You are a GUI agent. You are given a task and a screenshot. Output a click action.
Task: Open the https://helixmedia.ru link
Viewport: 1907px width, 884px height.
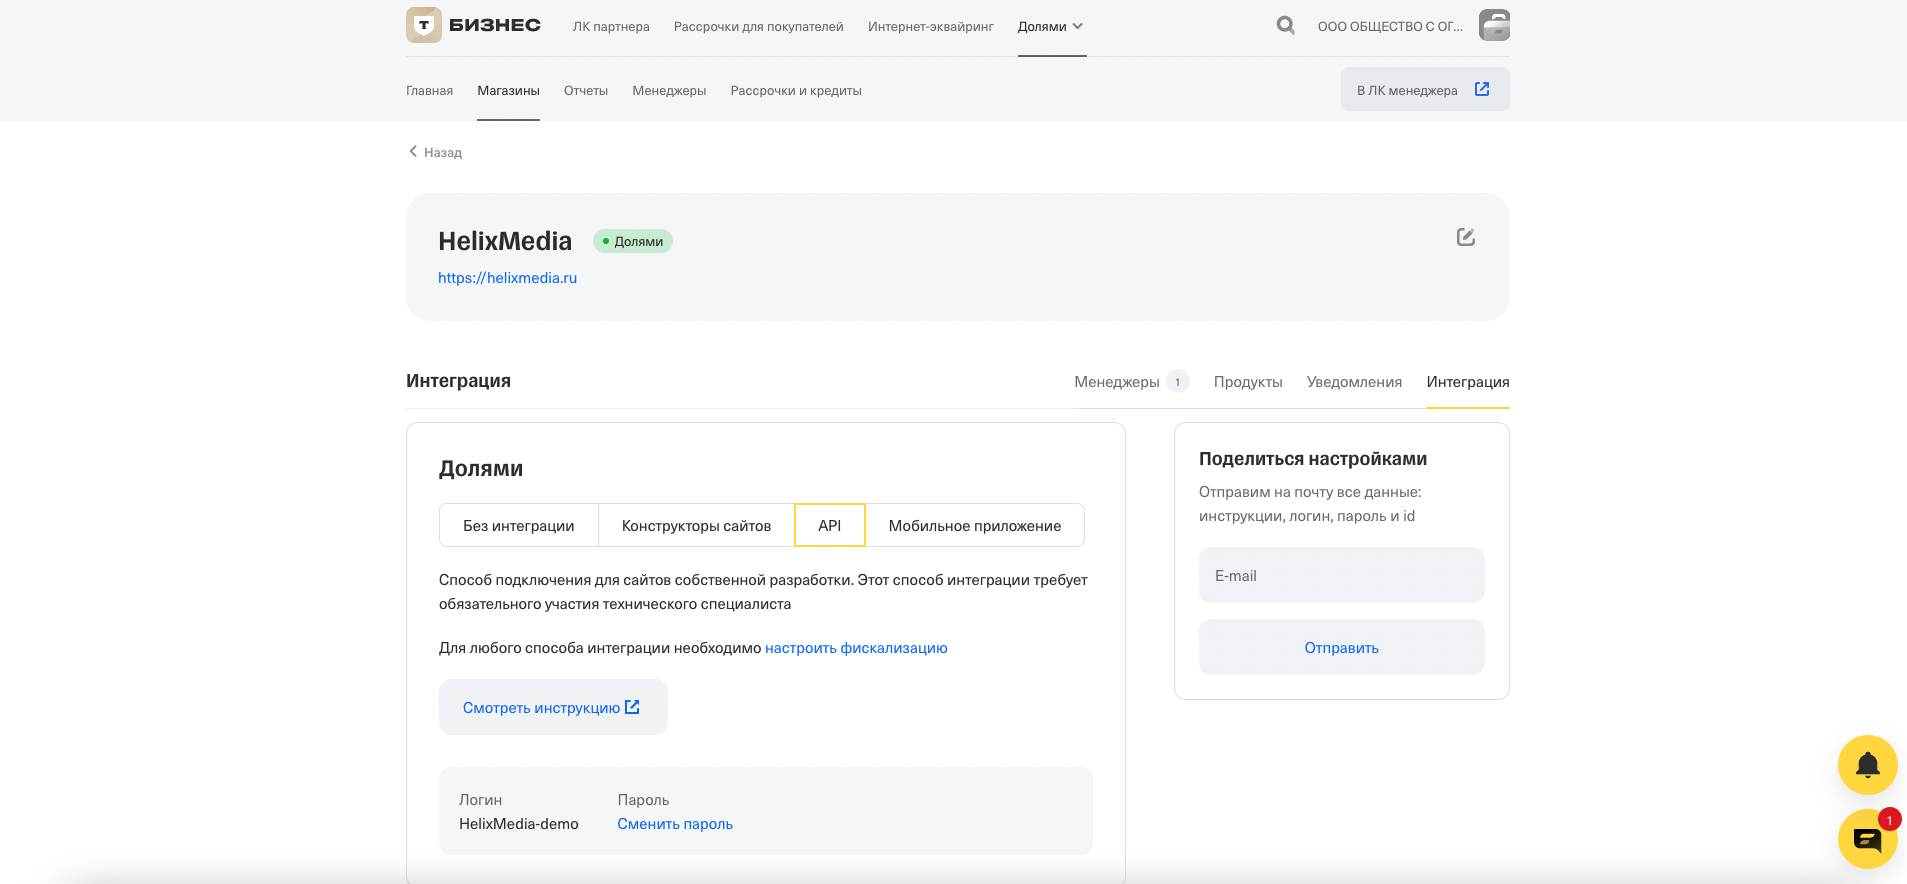tap(507, 278)
